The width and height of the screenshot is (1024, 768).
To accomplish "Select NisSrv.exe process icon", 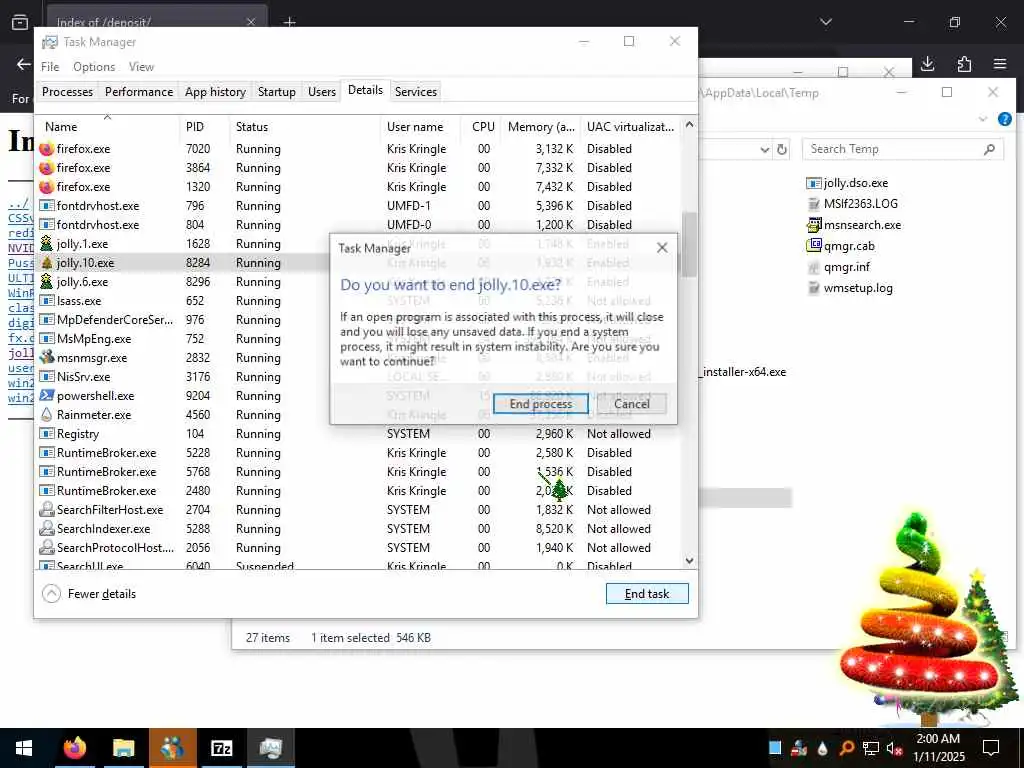I will click(x=46, y=376).
